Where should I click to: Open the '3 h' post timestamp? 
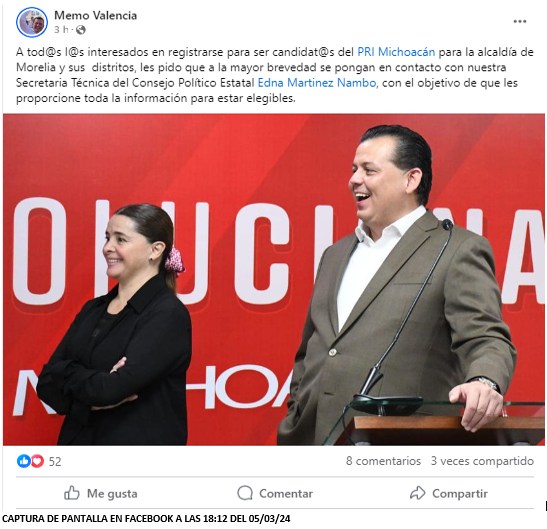61,30
